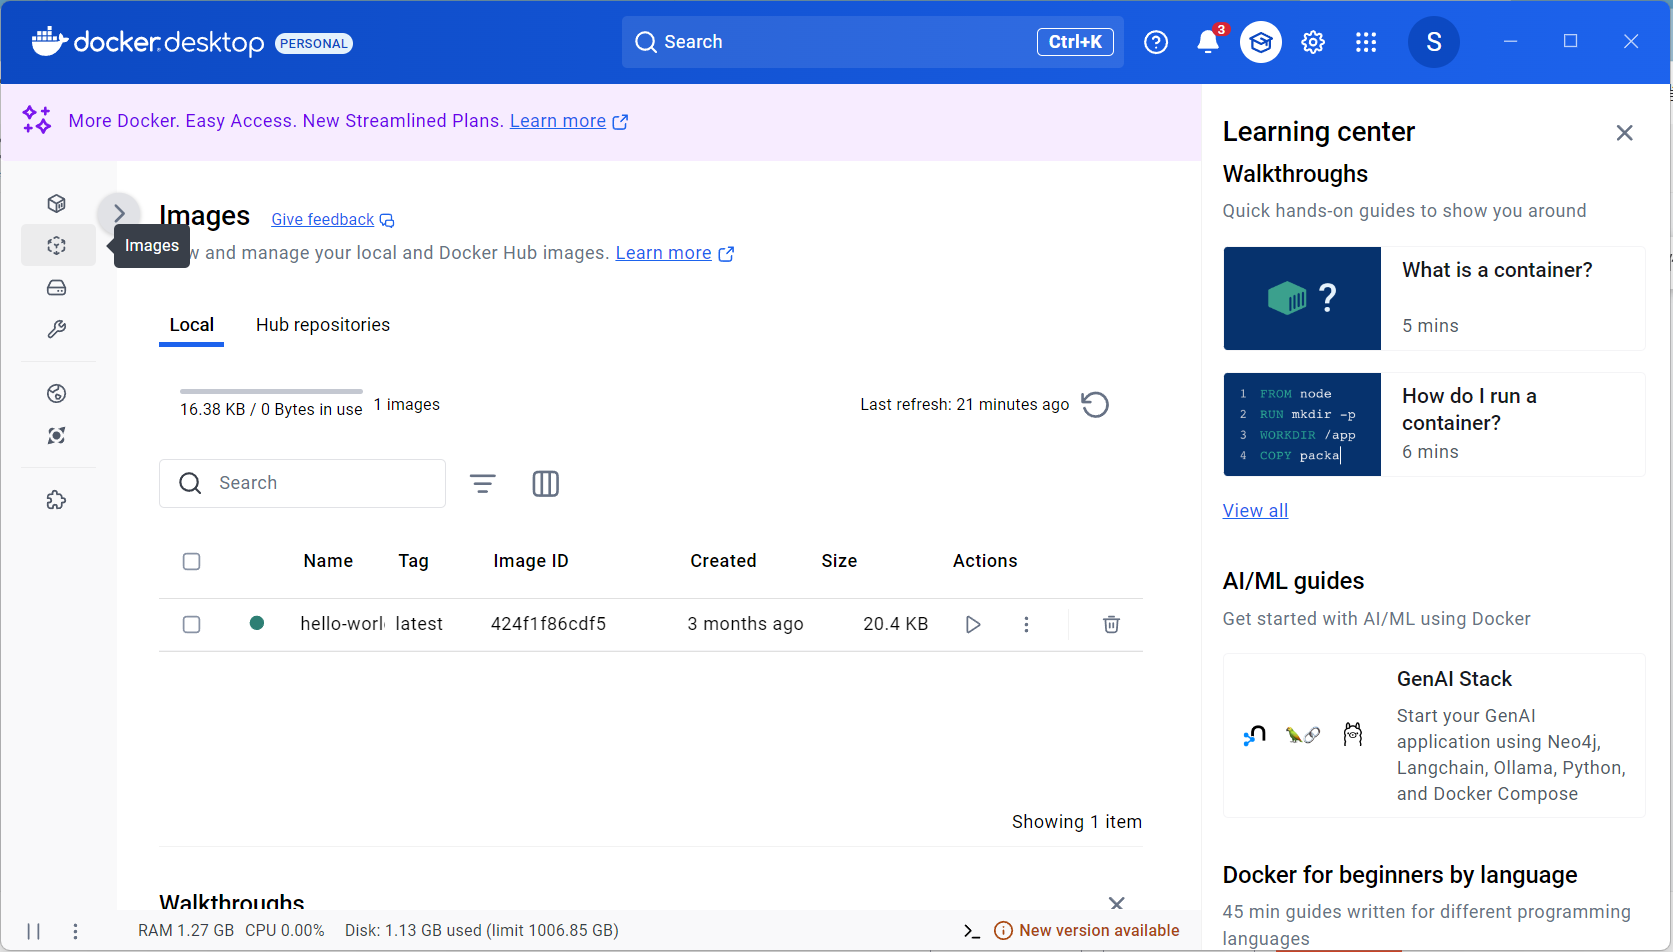Delete the hello-world image
1673x952 pixels.
coord(1111,625)
